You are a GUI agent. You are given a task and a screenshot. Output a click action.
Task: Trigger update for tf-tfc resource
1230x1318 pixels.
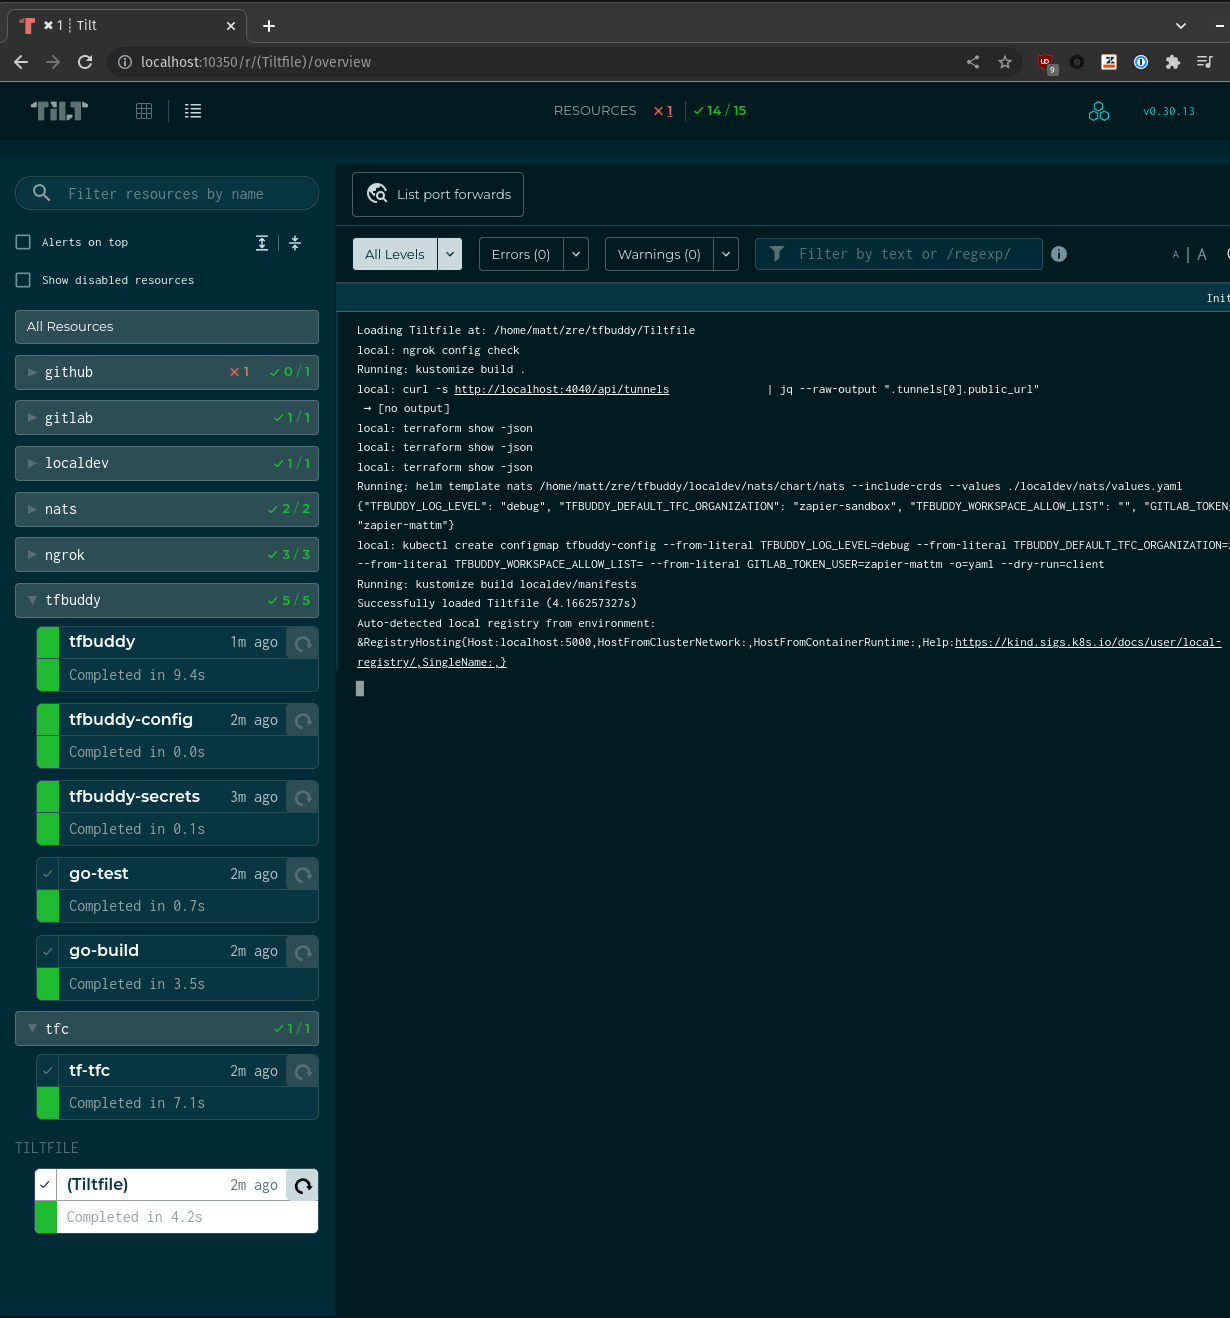pyautogui.click(x=303, y=1071)
